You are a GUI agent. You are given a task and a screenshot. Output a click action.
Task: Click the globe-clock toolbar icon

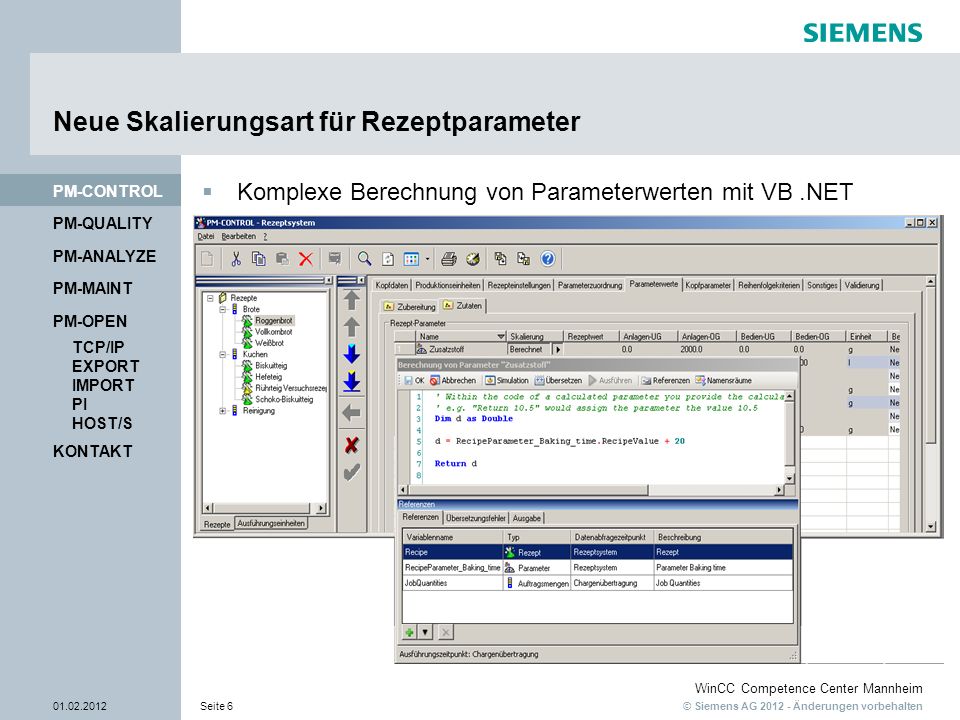point(473,259)
